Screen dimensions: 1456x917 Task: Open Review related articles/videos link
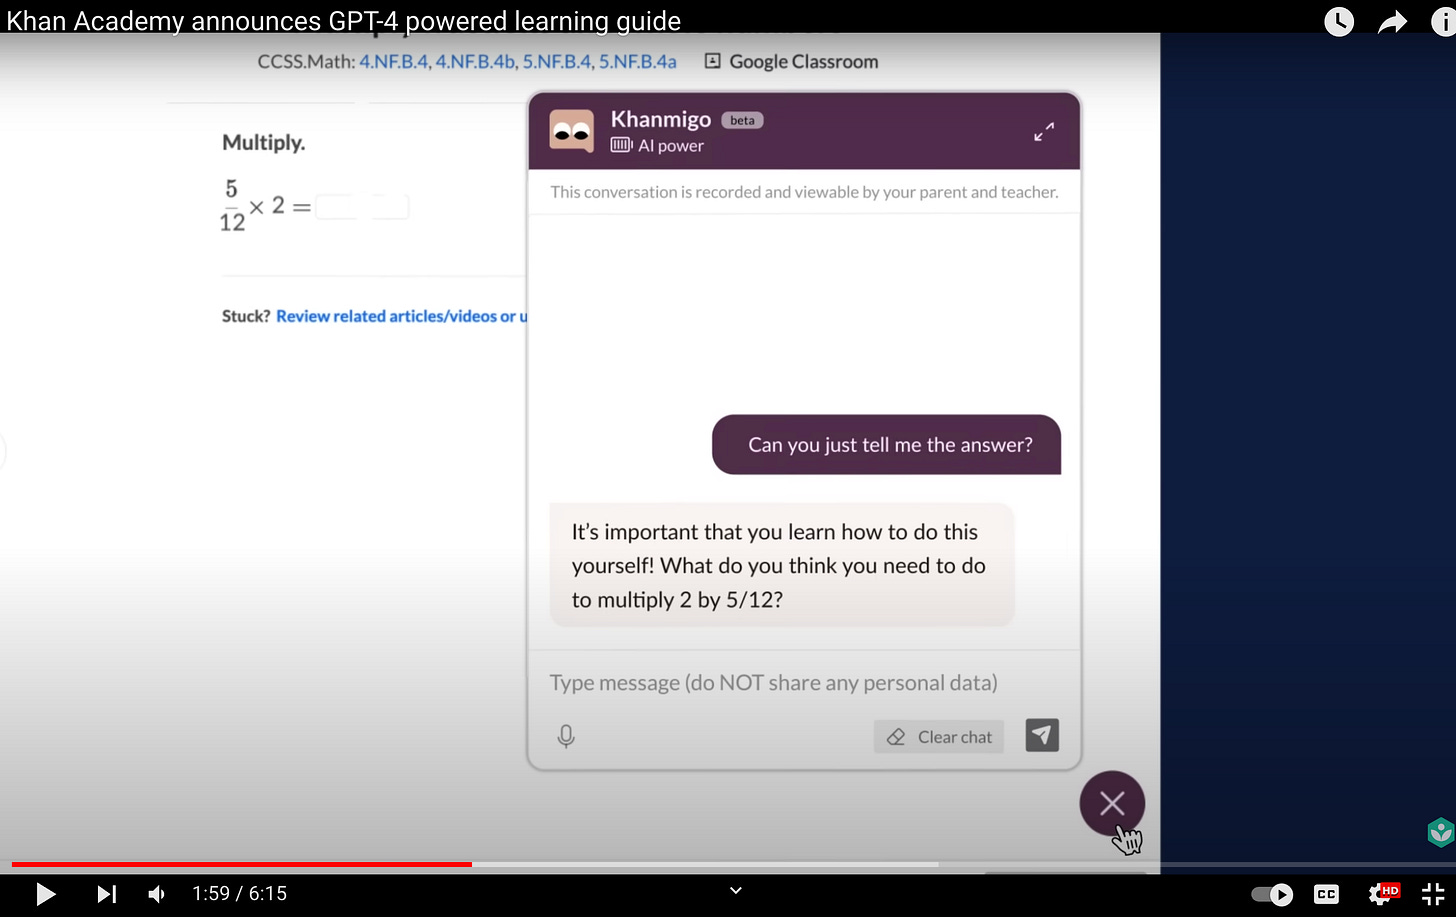click(401, 316)
